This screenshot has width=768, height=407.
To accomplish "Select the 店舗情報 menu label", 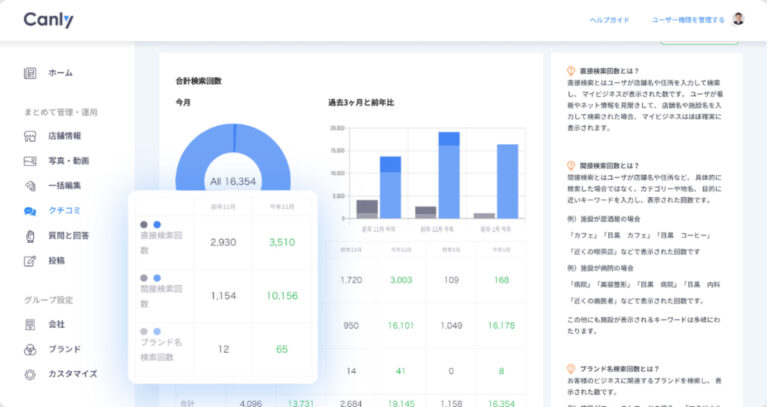I will tap(65, 136).
